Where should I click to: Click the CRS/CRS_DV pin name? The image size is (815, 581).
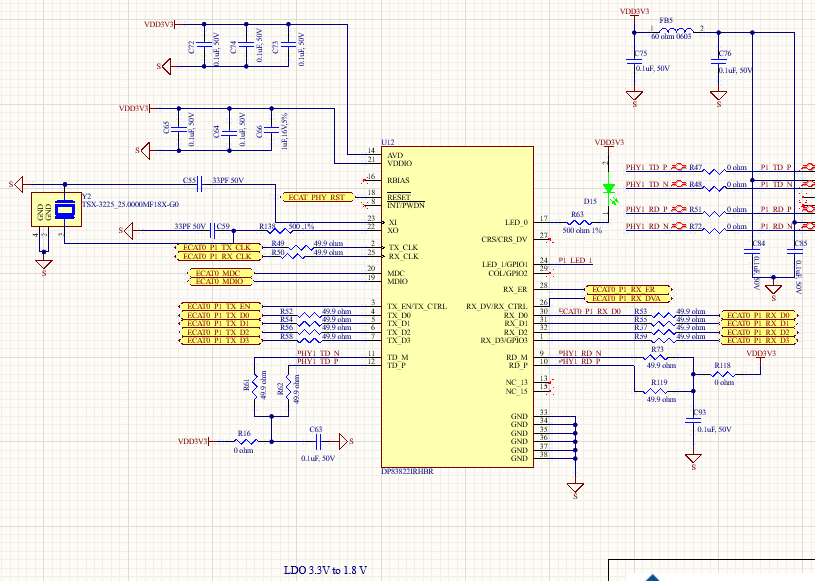[504, 240]
